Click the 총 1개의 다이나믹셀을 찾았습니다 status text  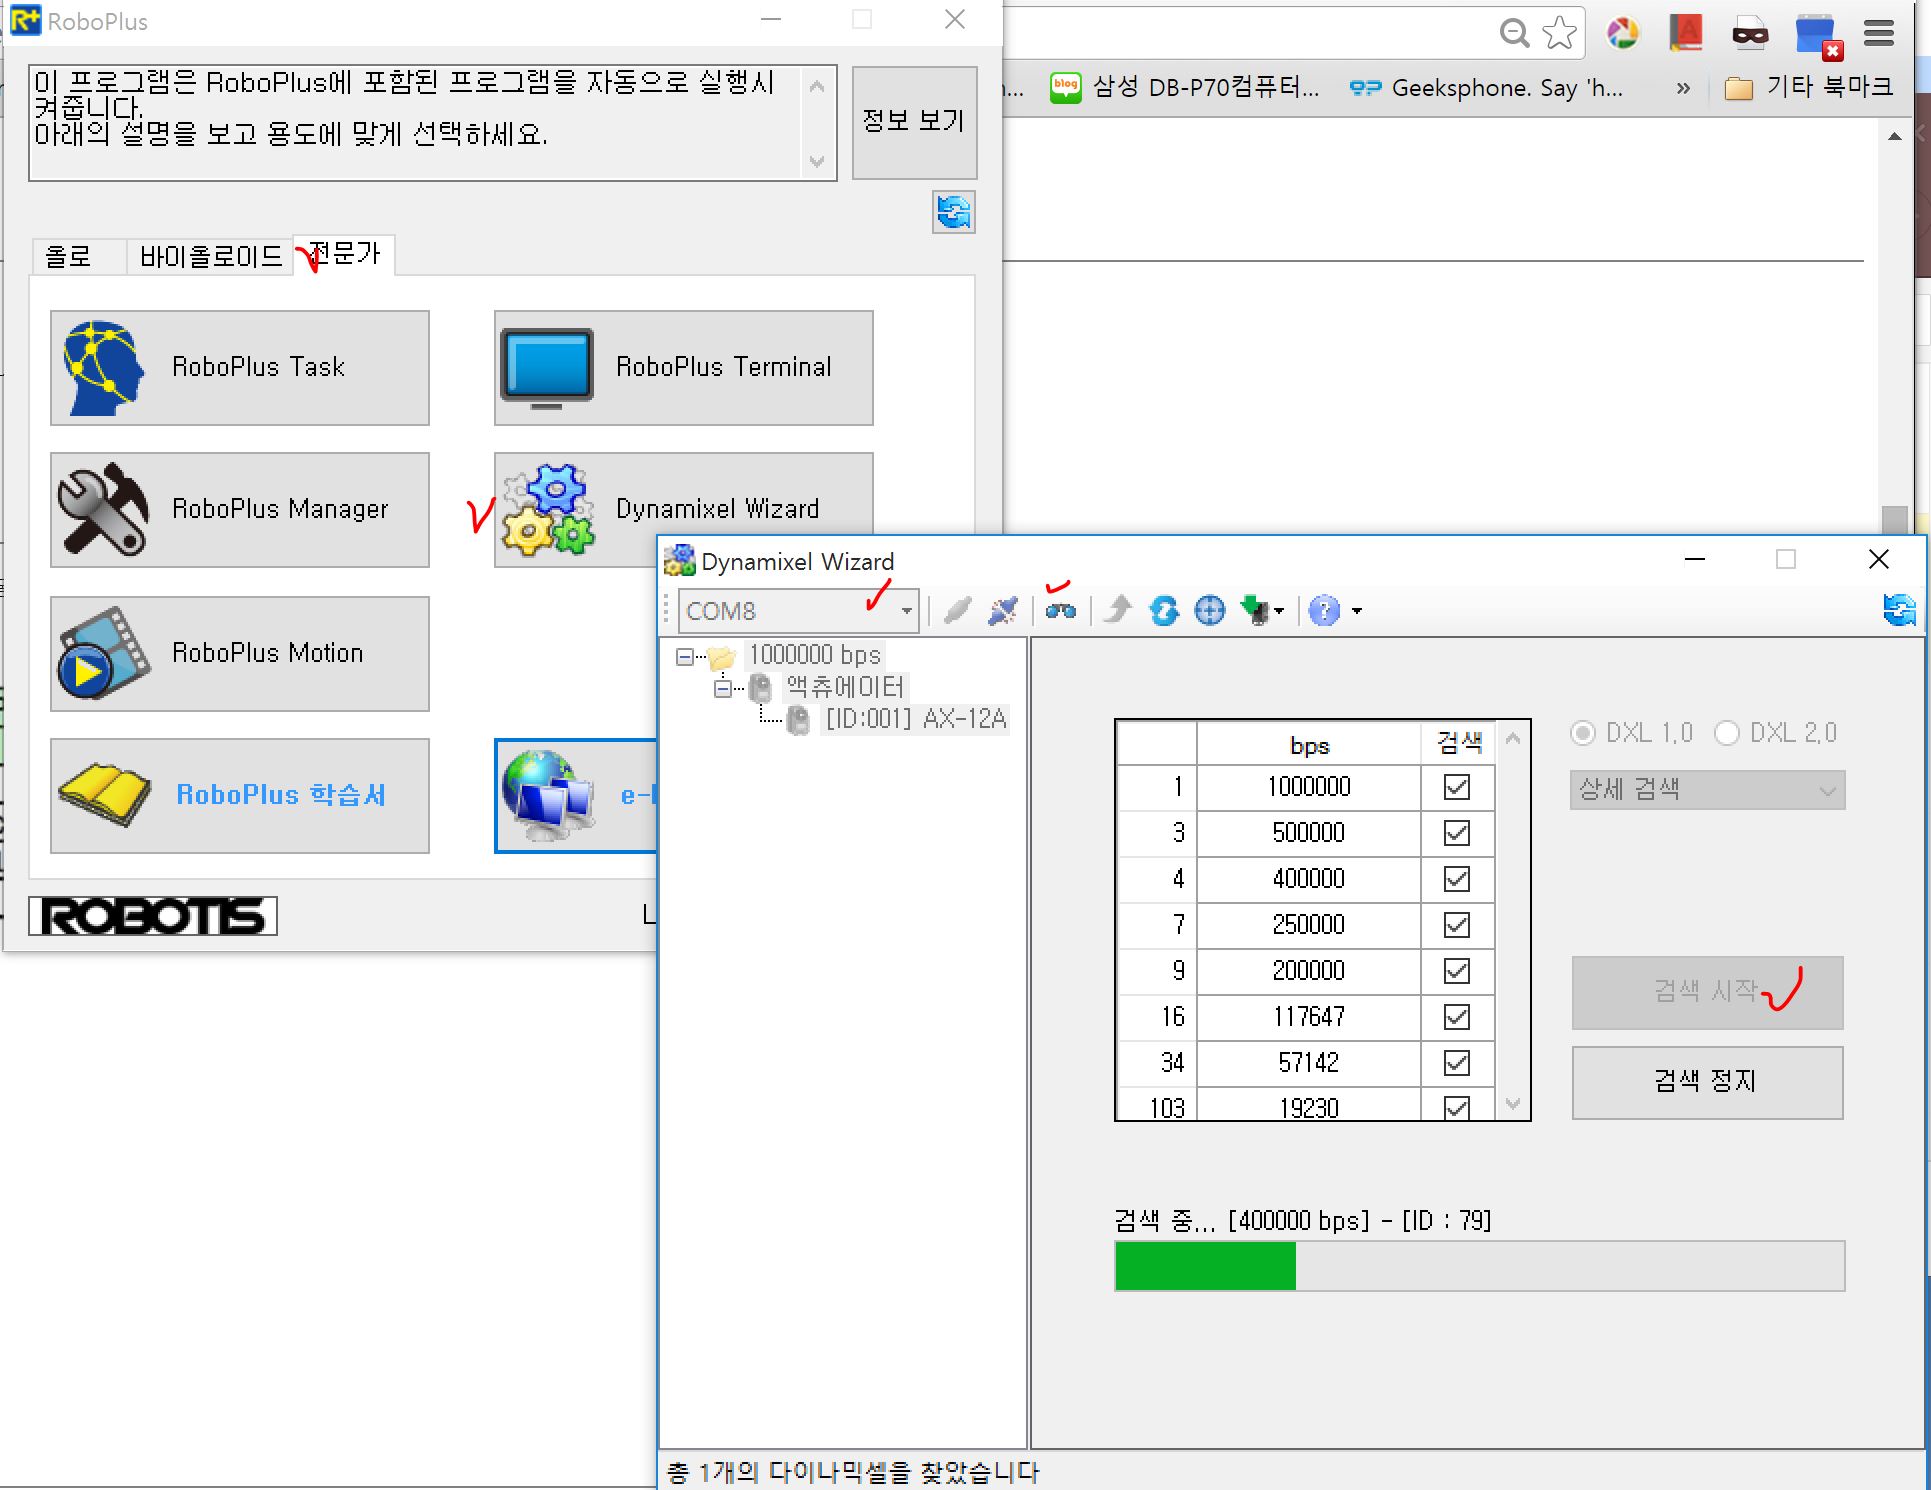[853, 1473]
